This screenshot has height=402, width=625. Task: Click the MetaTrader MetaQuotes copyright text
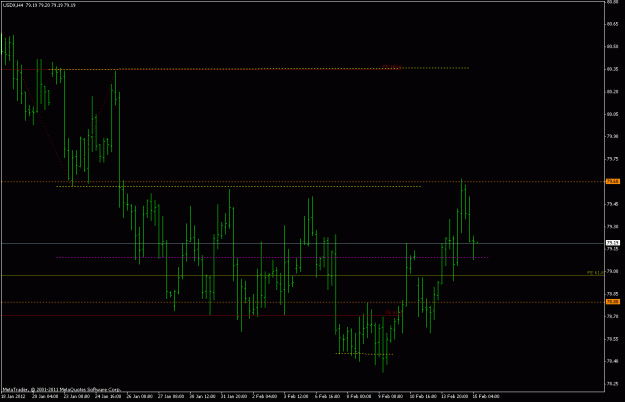click(x=61, y=389)
